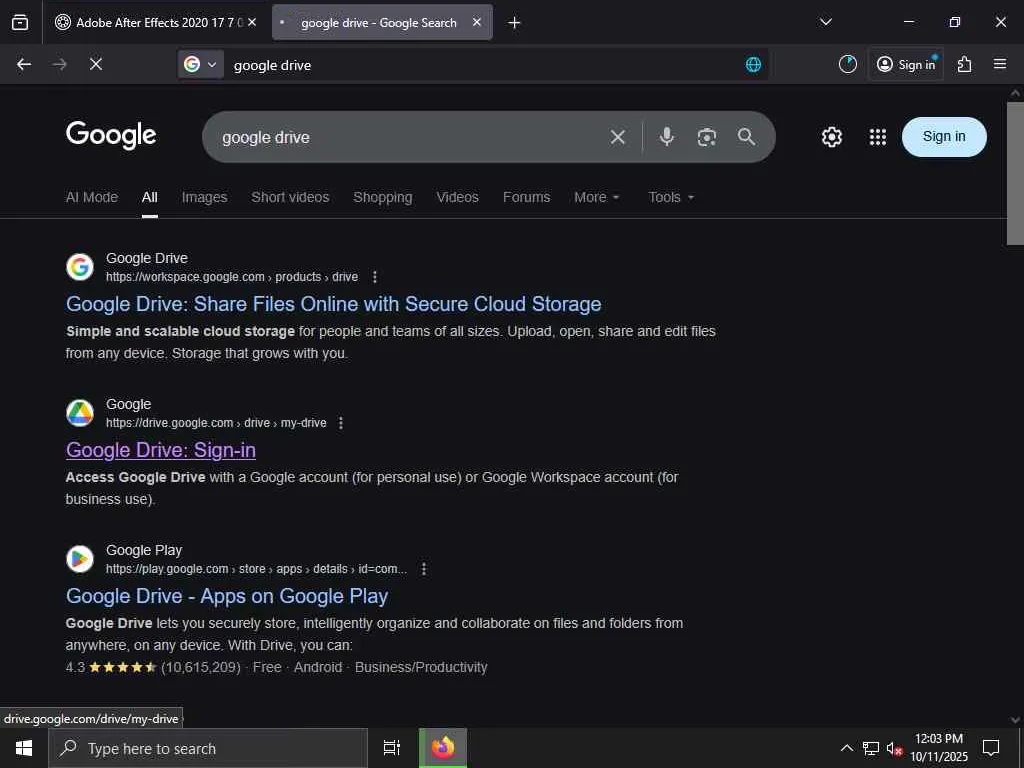Click the 4.3 star rating text
Screen dimensions: 1024x768
point(75,667)
